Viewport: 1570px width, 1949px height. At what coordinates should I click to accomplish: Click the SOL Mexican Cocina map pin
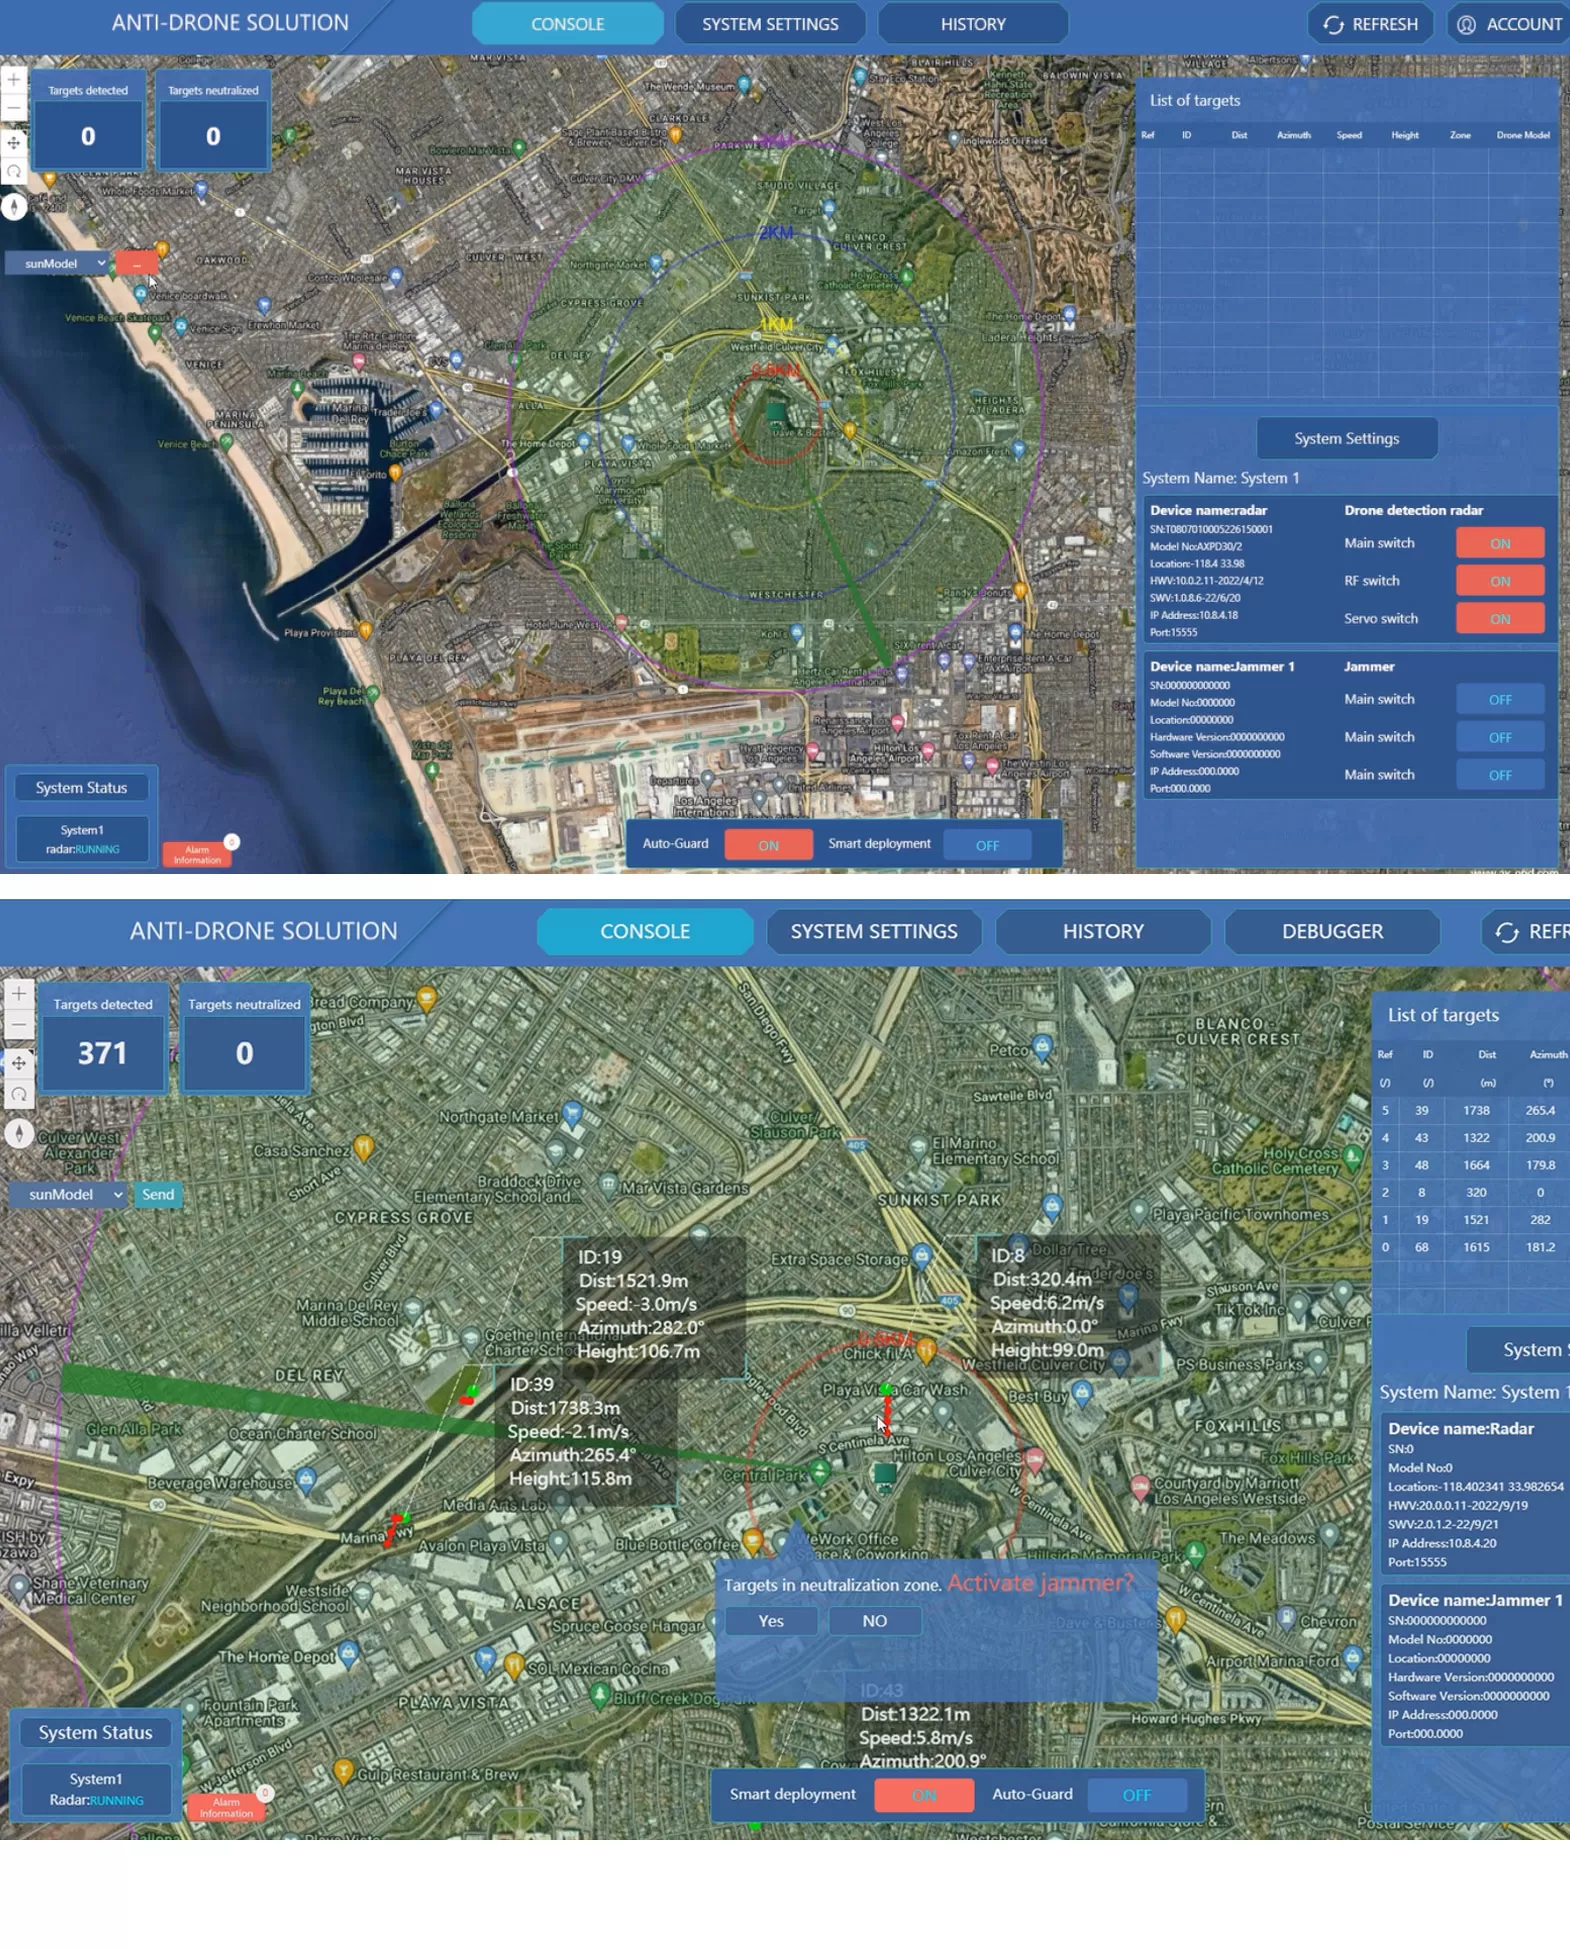point(514,1665)
